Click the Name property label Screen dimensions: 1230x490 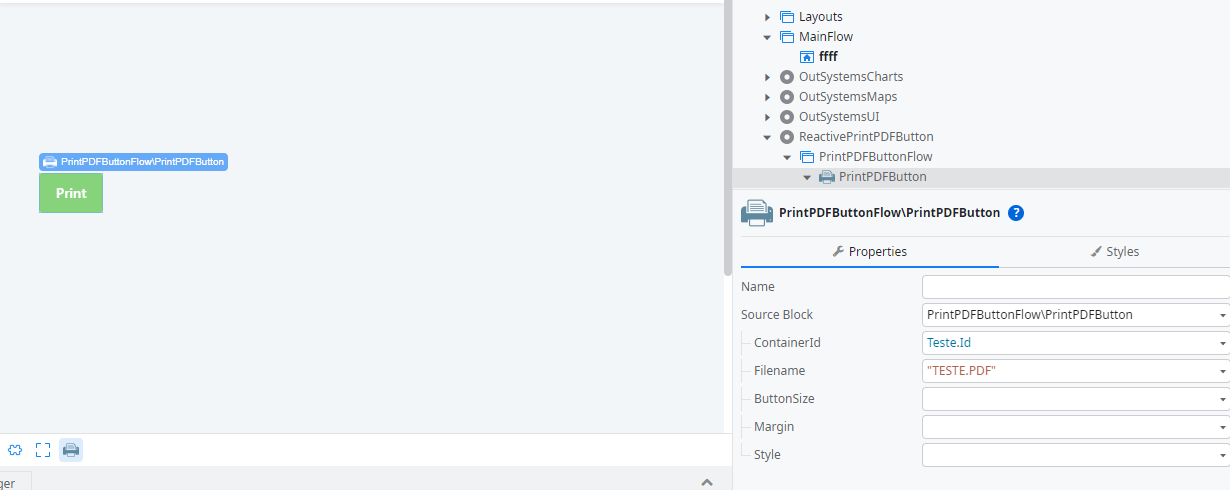tap(758, 287)
